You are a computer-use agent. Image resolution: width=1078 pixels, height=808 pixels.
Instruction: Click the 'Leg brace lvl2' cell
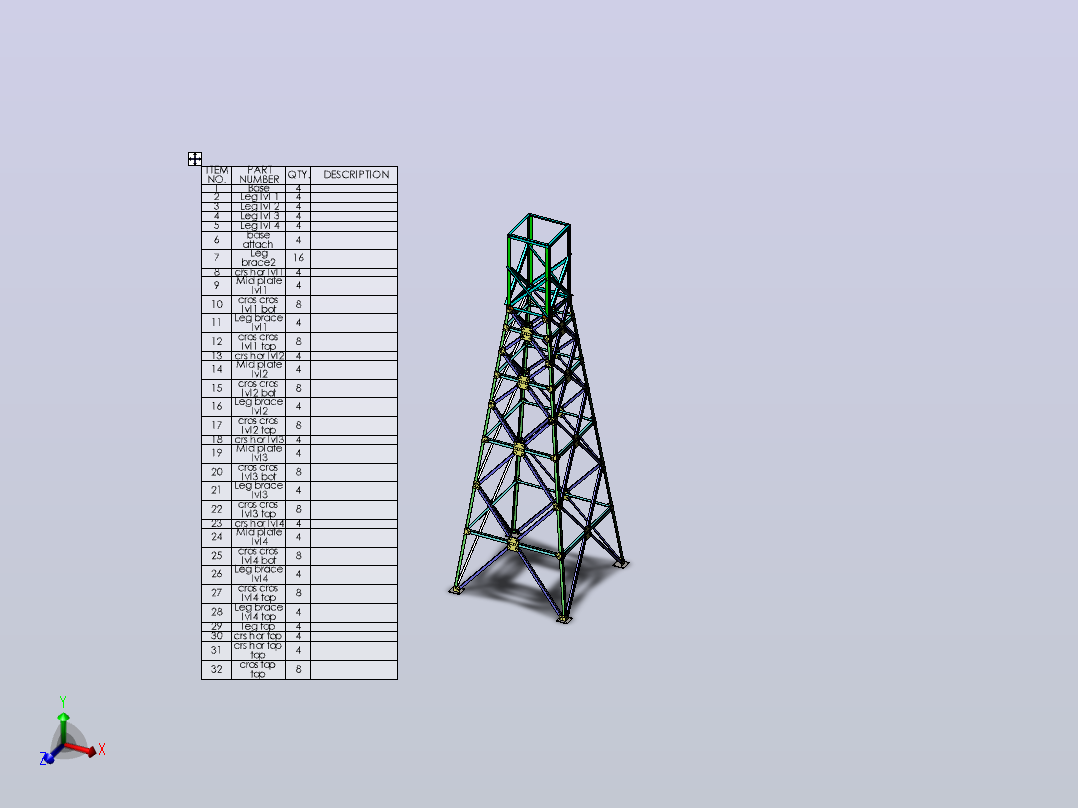(258, 407)
